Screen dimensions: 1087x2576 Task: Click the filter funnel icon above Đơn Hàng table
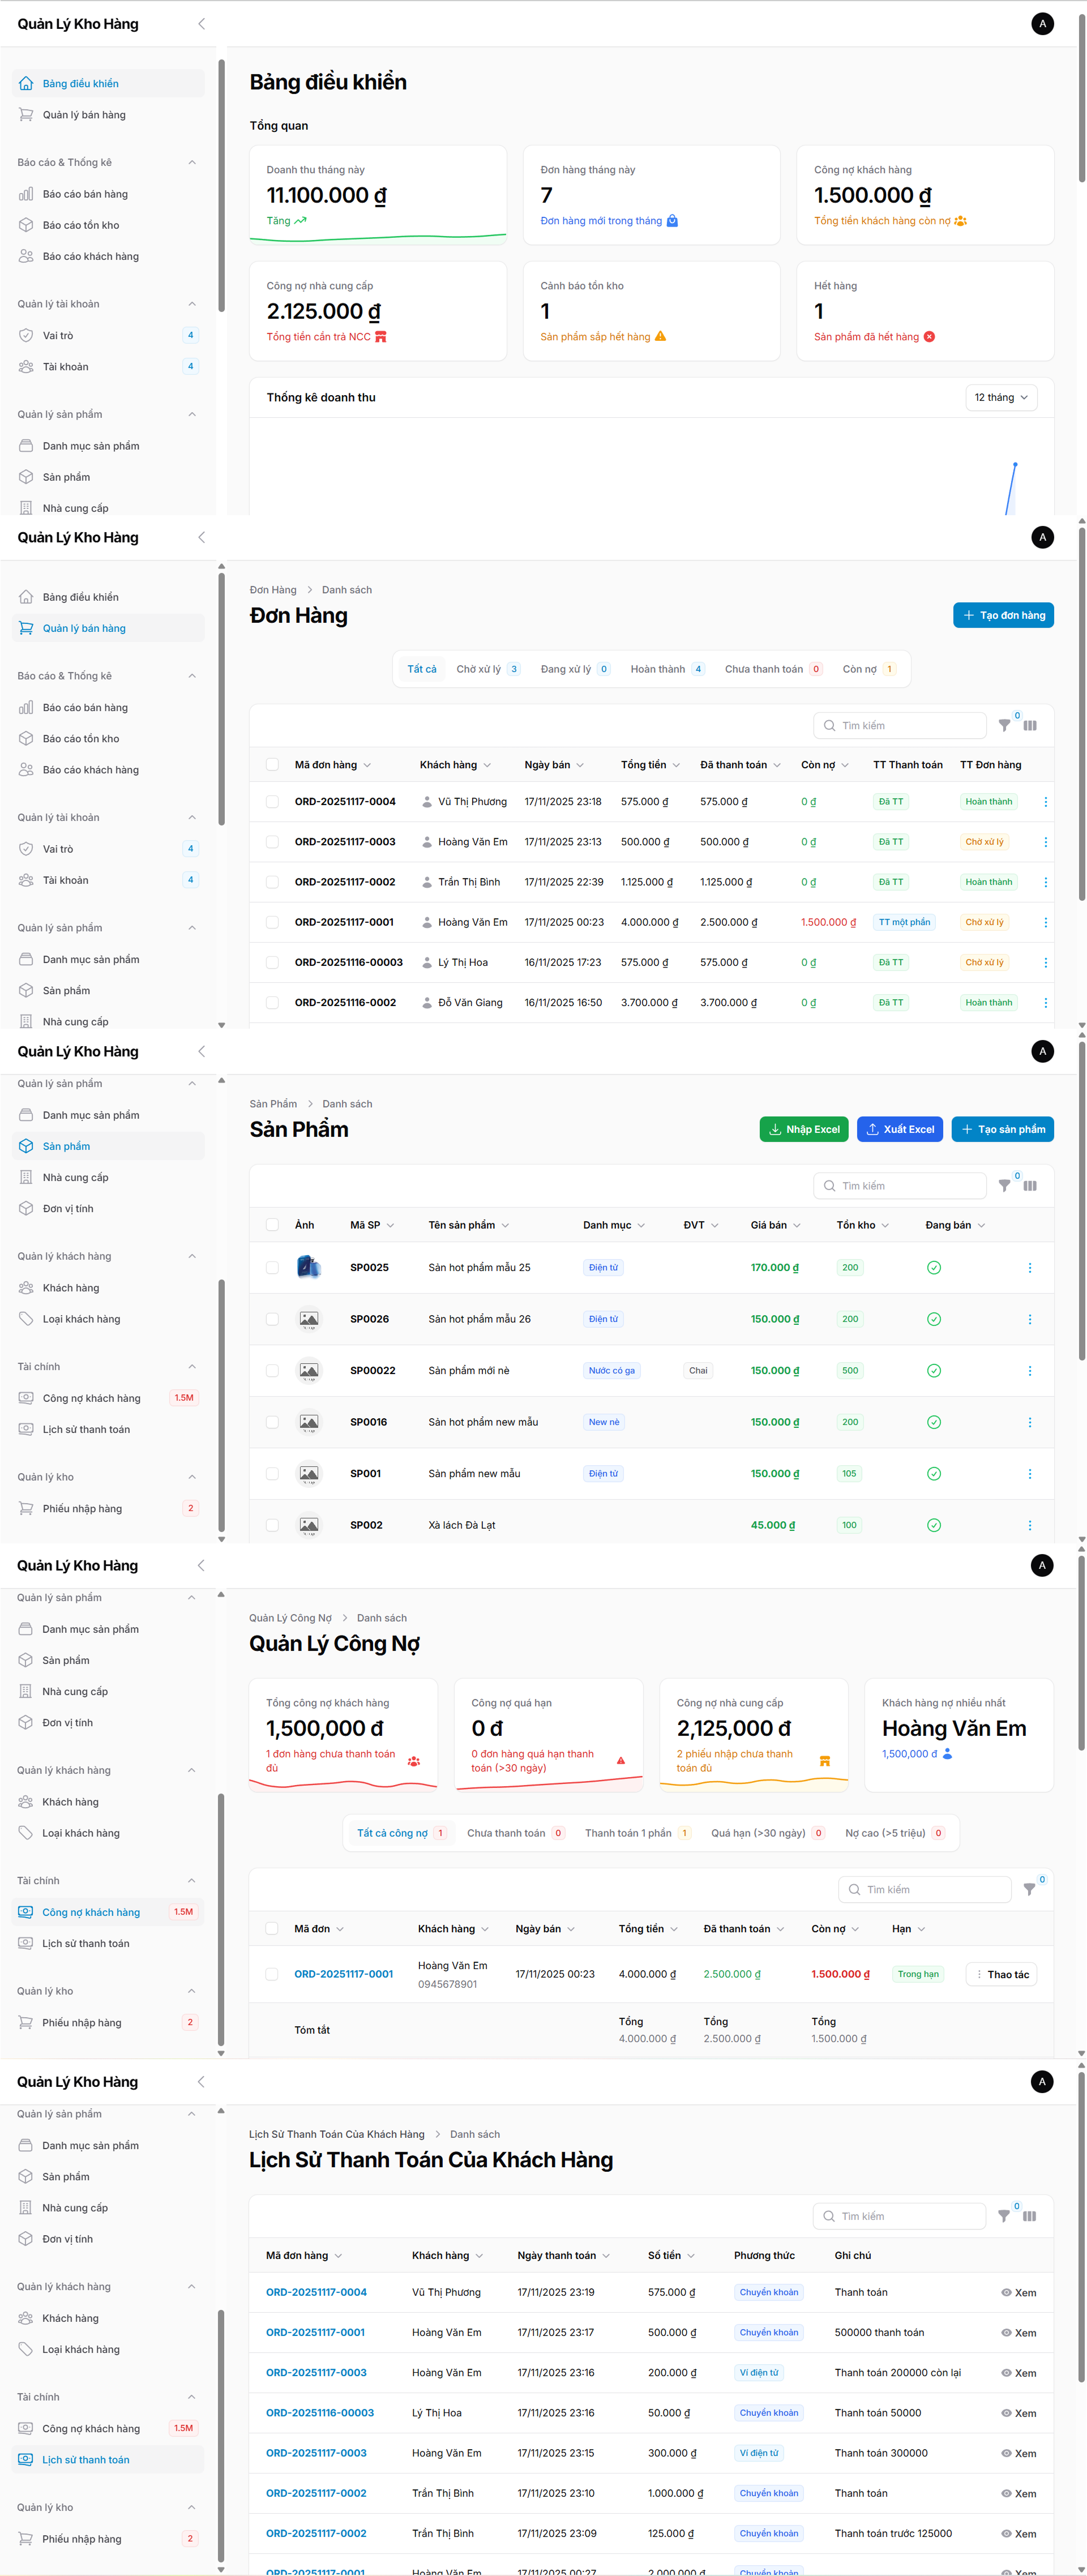[1005, 725]
